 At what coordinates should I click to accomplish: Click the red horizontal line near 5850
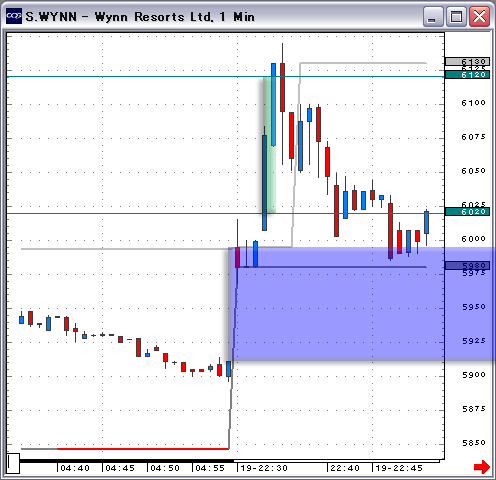pyautogui.click(x=143, y=449)
